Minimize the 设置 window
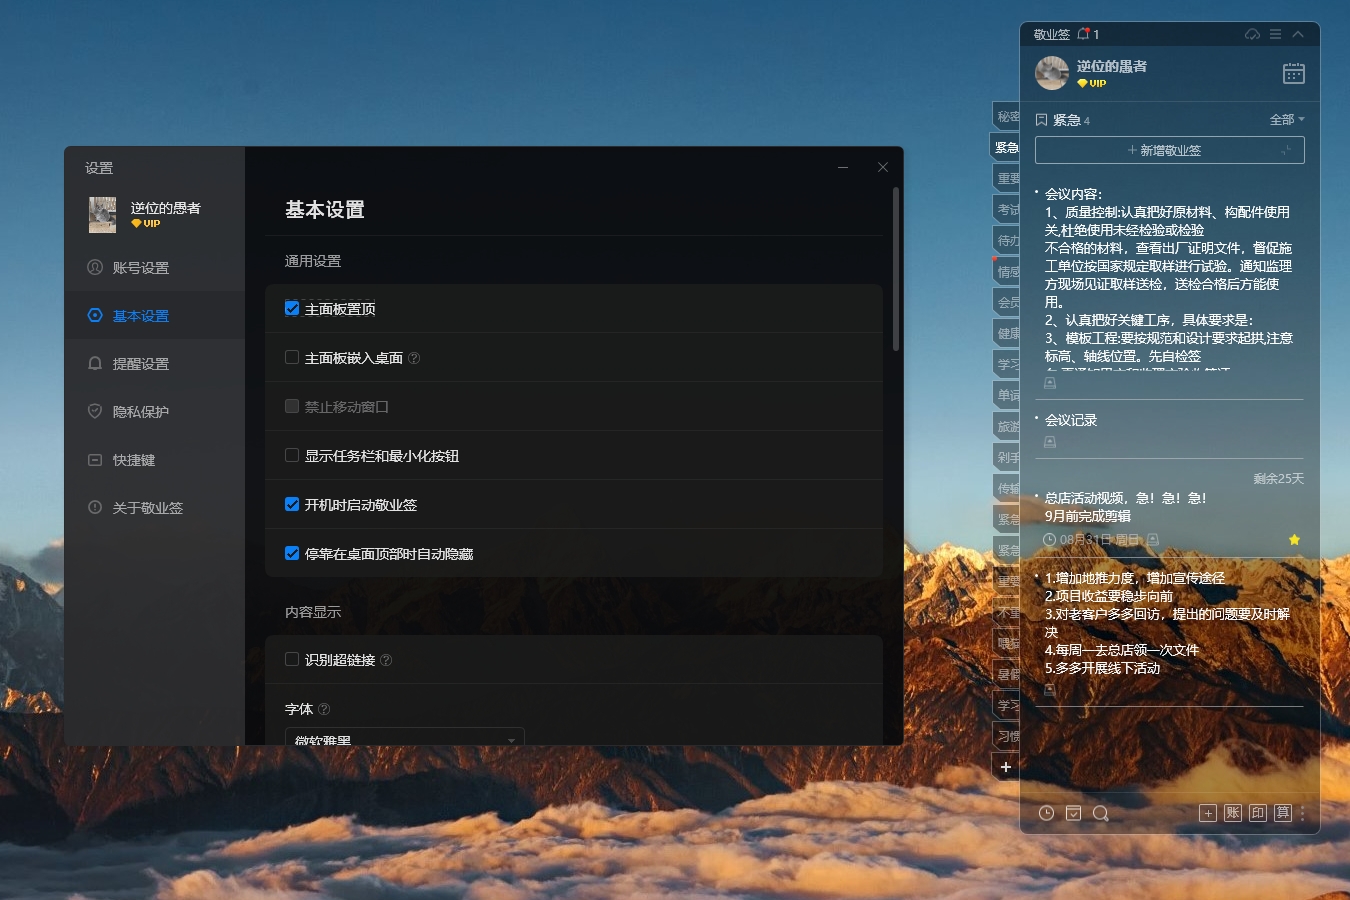This screenshot has height=900, width=1350. point(843,167)
